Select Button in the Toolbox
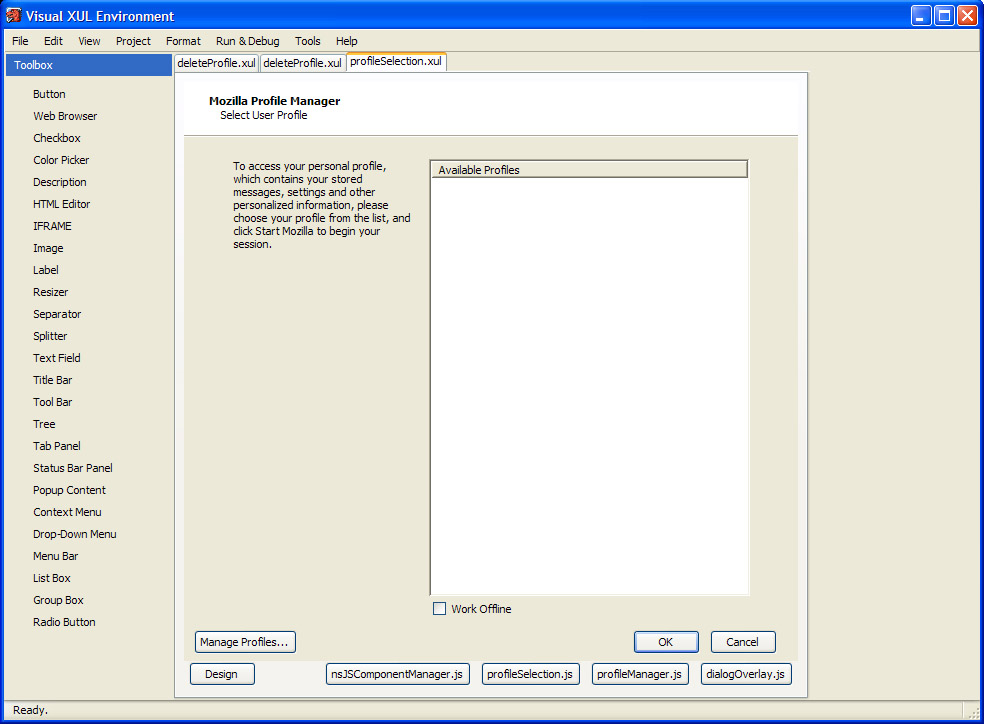984x724 pixels. point(50,94)
